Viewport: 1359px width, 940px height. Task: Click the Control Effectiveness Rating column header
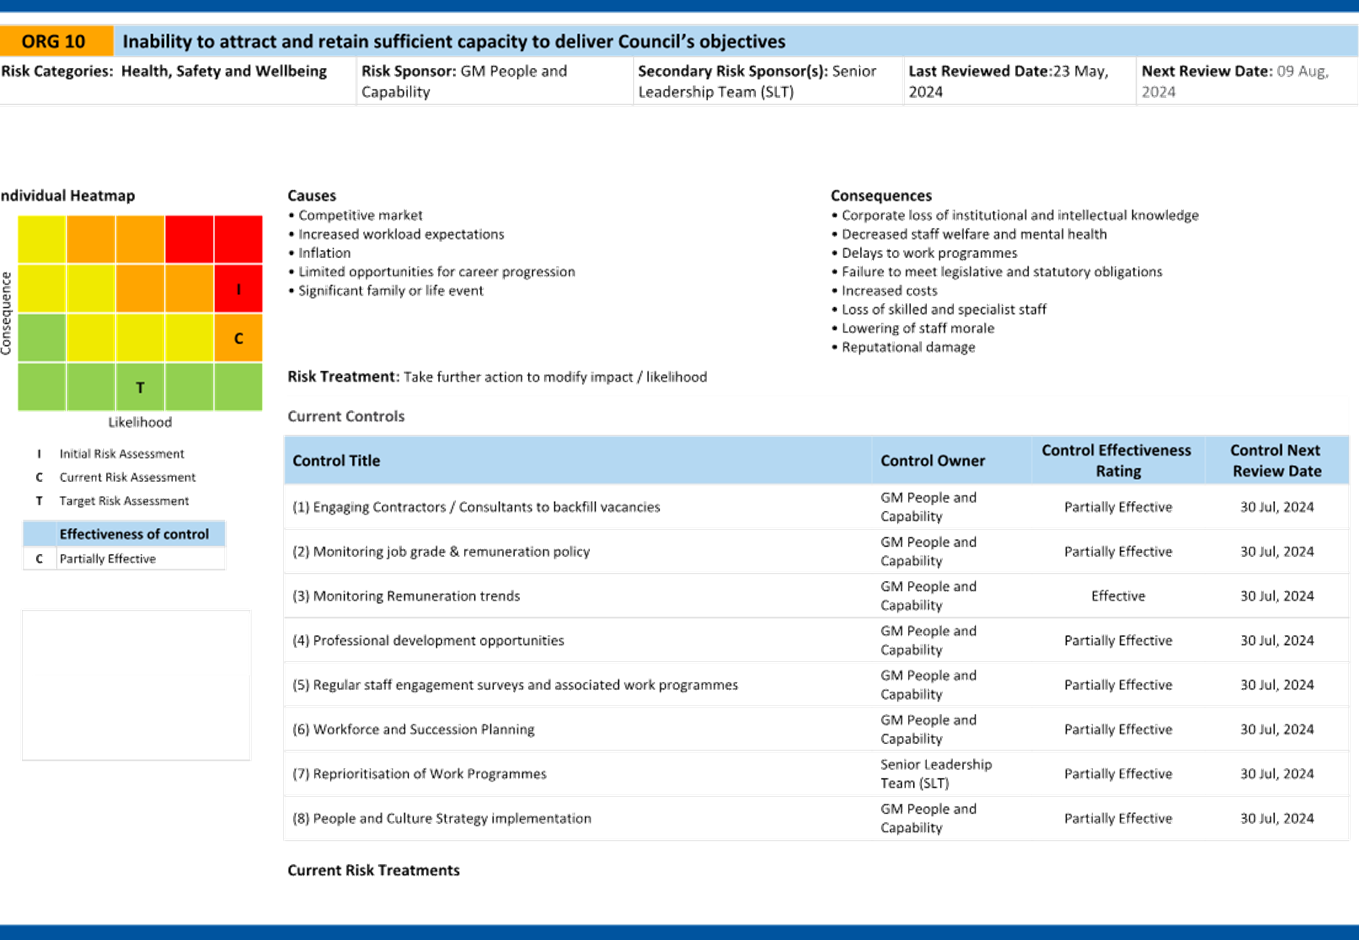1117,461
